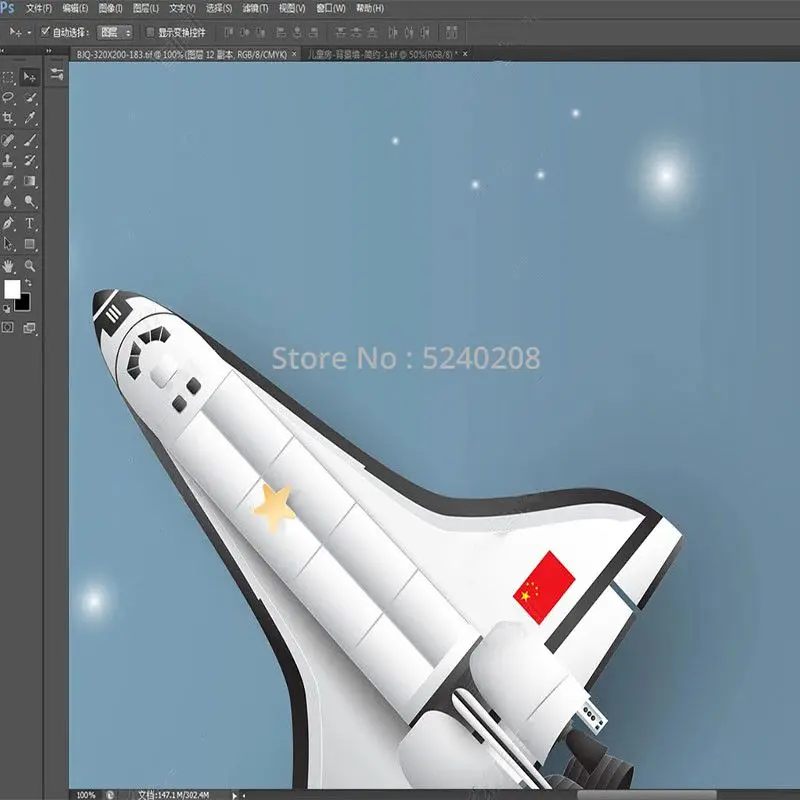Open the 图像(I) menu
Viewport: 800px width, 800px height.
tap(110, 8)
